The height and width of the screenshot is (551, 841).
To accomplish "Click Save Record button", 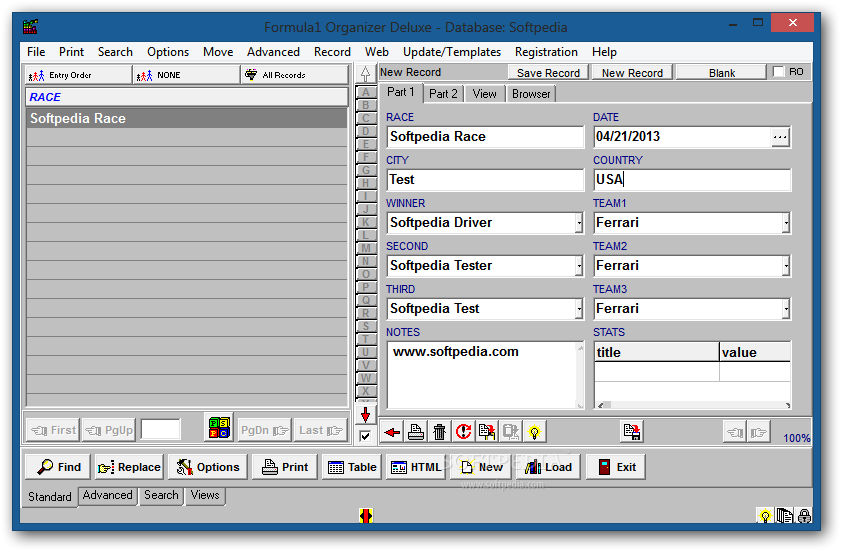I will pyautogui.click(x=548, y=72).
